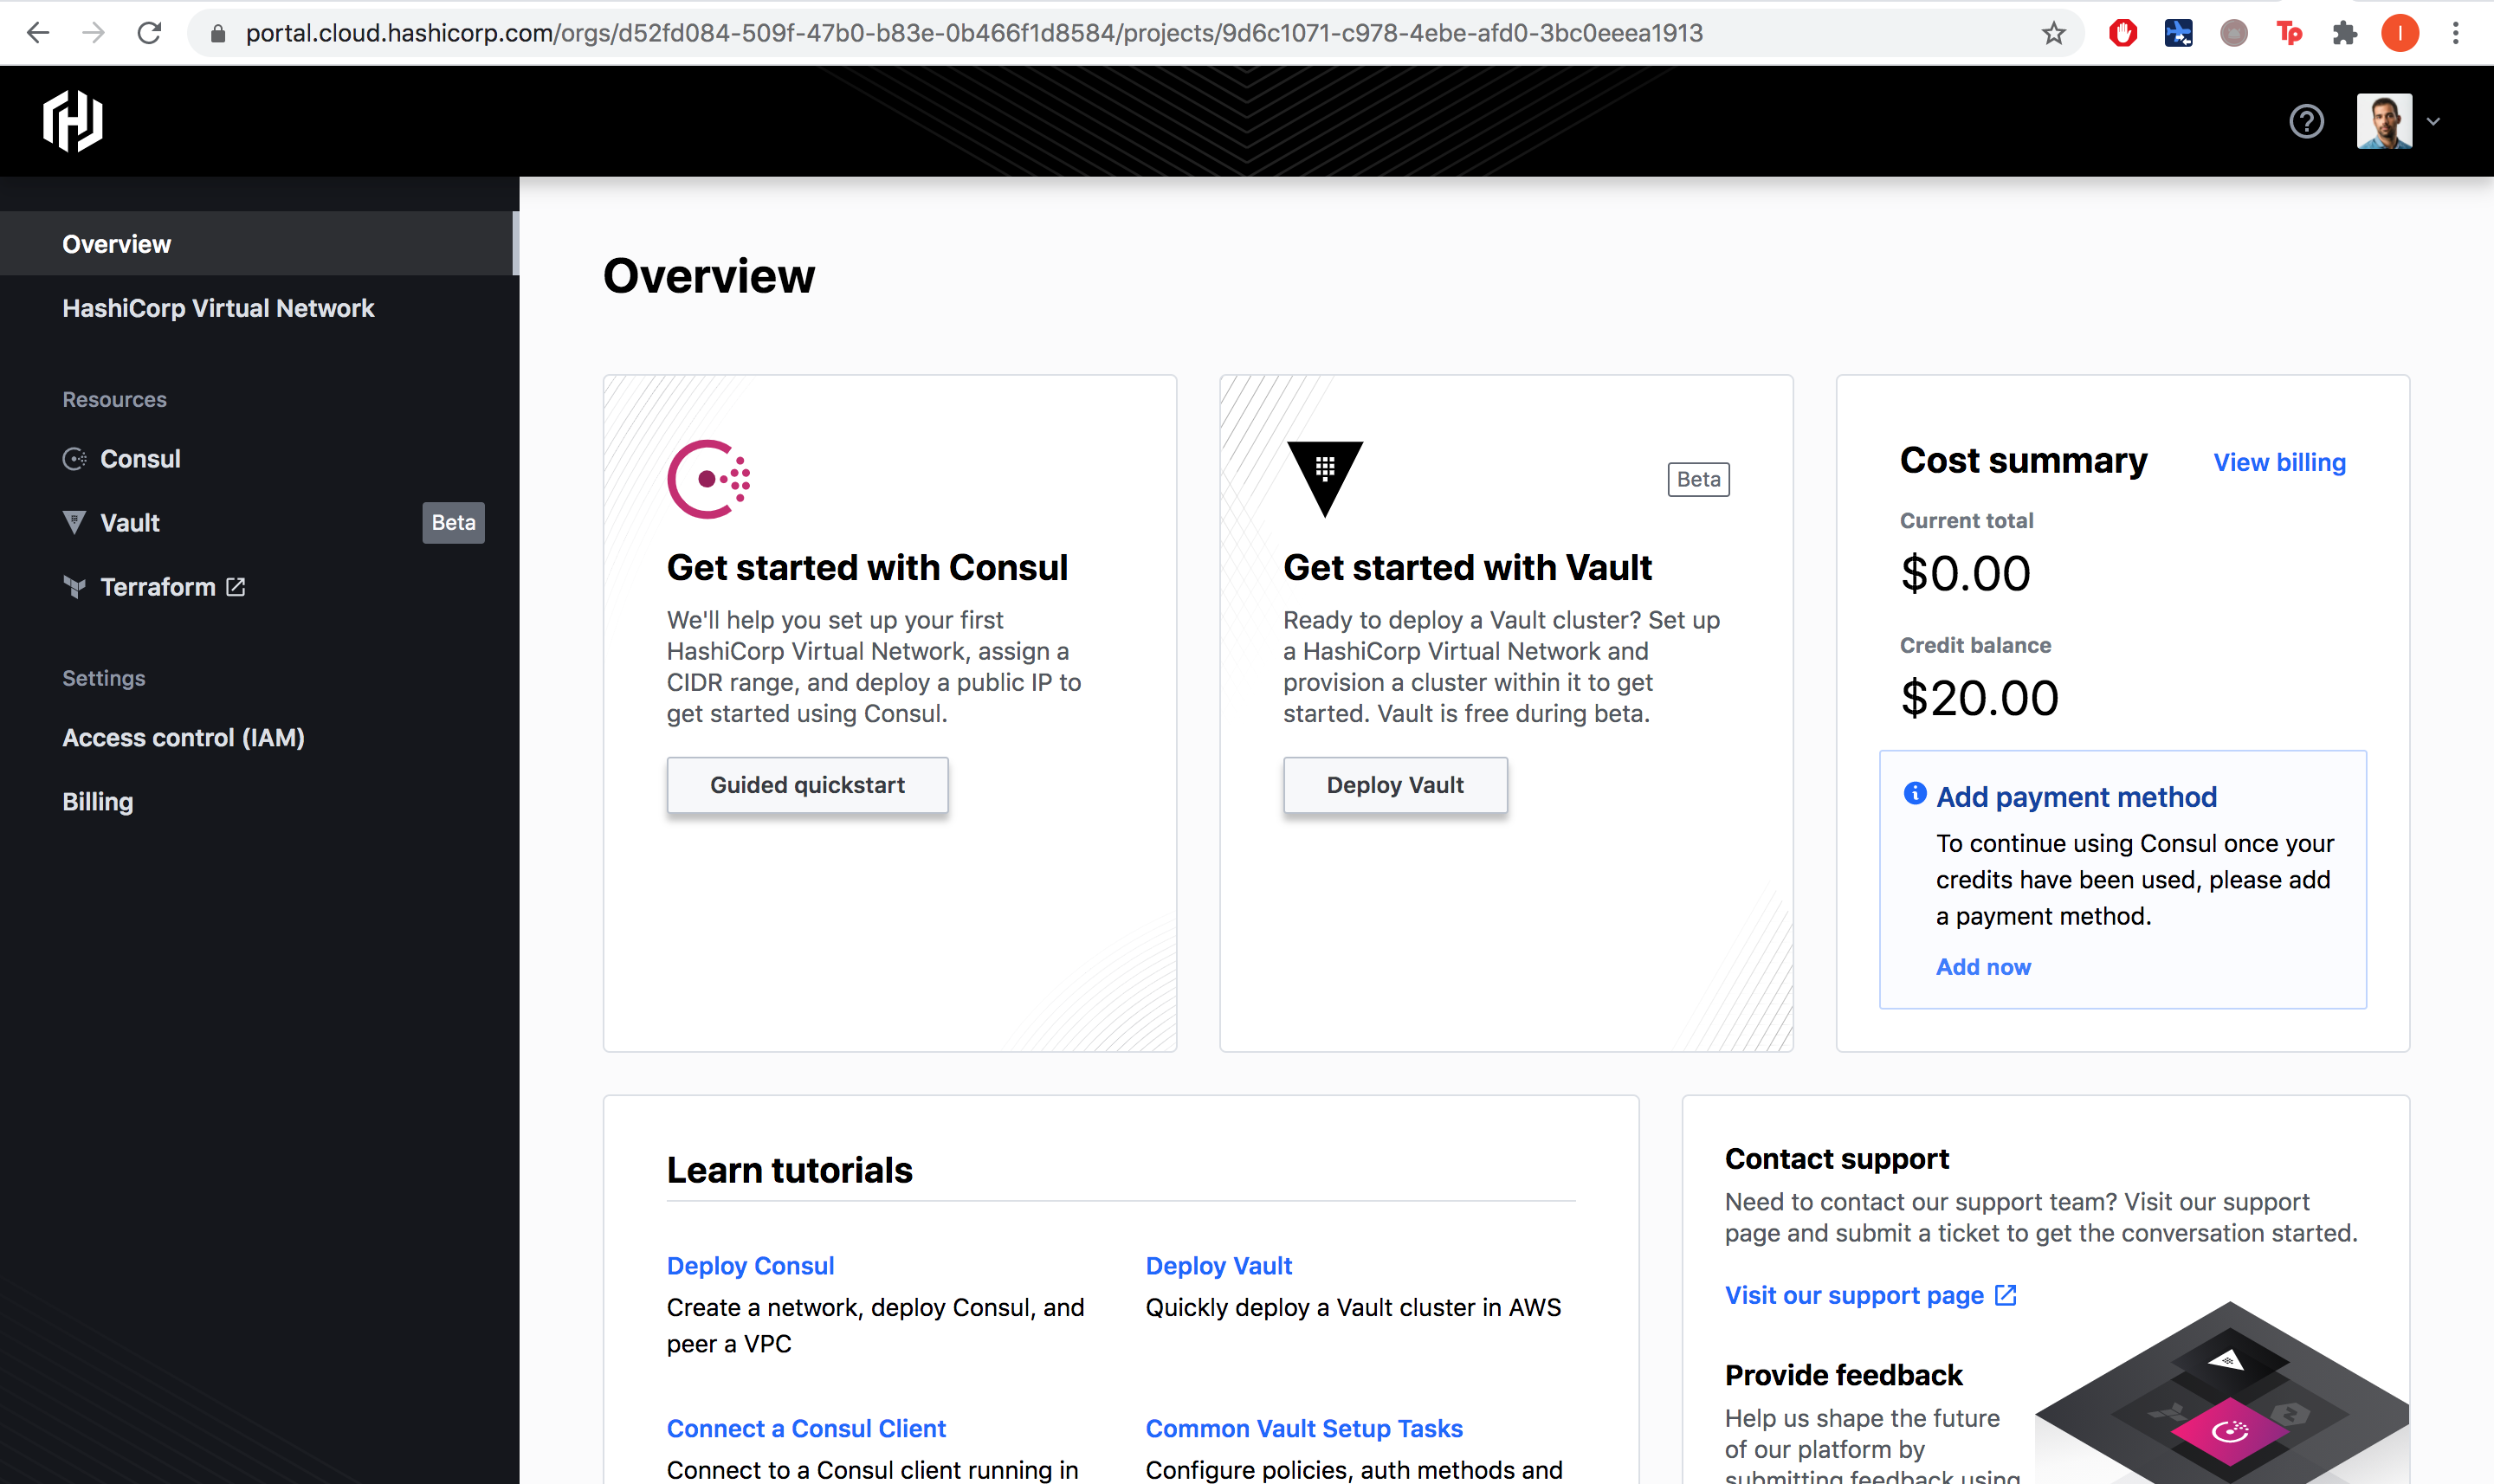This screenshot has height=1484, width=2494.
Task: Click the black Vault logo on the card
Action: pos(1325,479)
